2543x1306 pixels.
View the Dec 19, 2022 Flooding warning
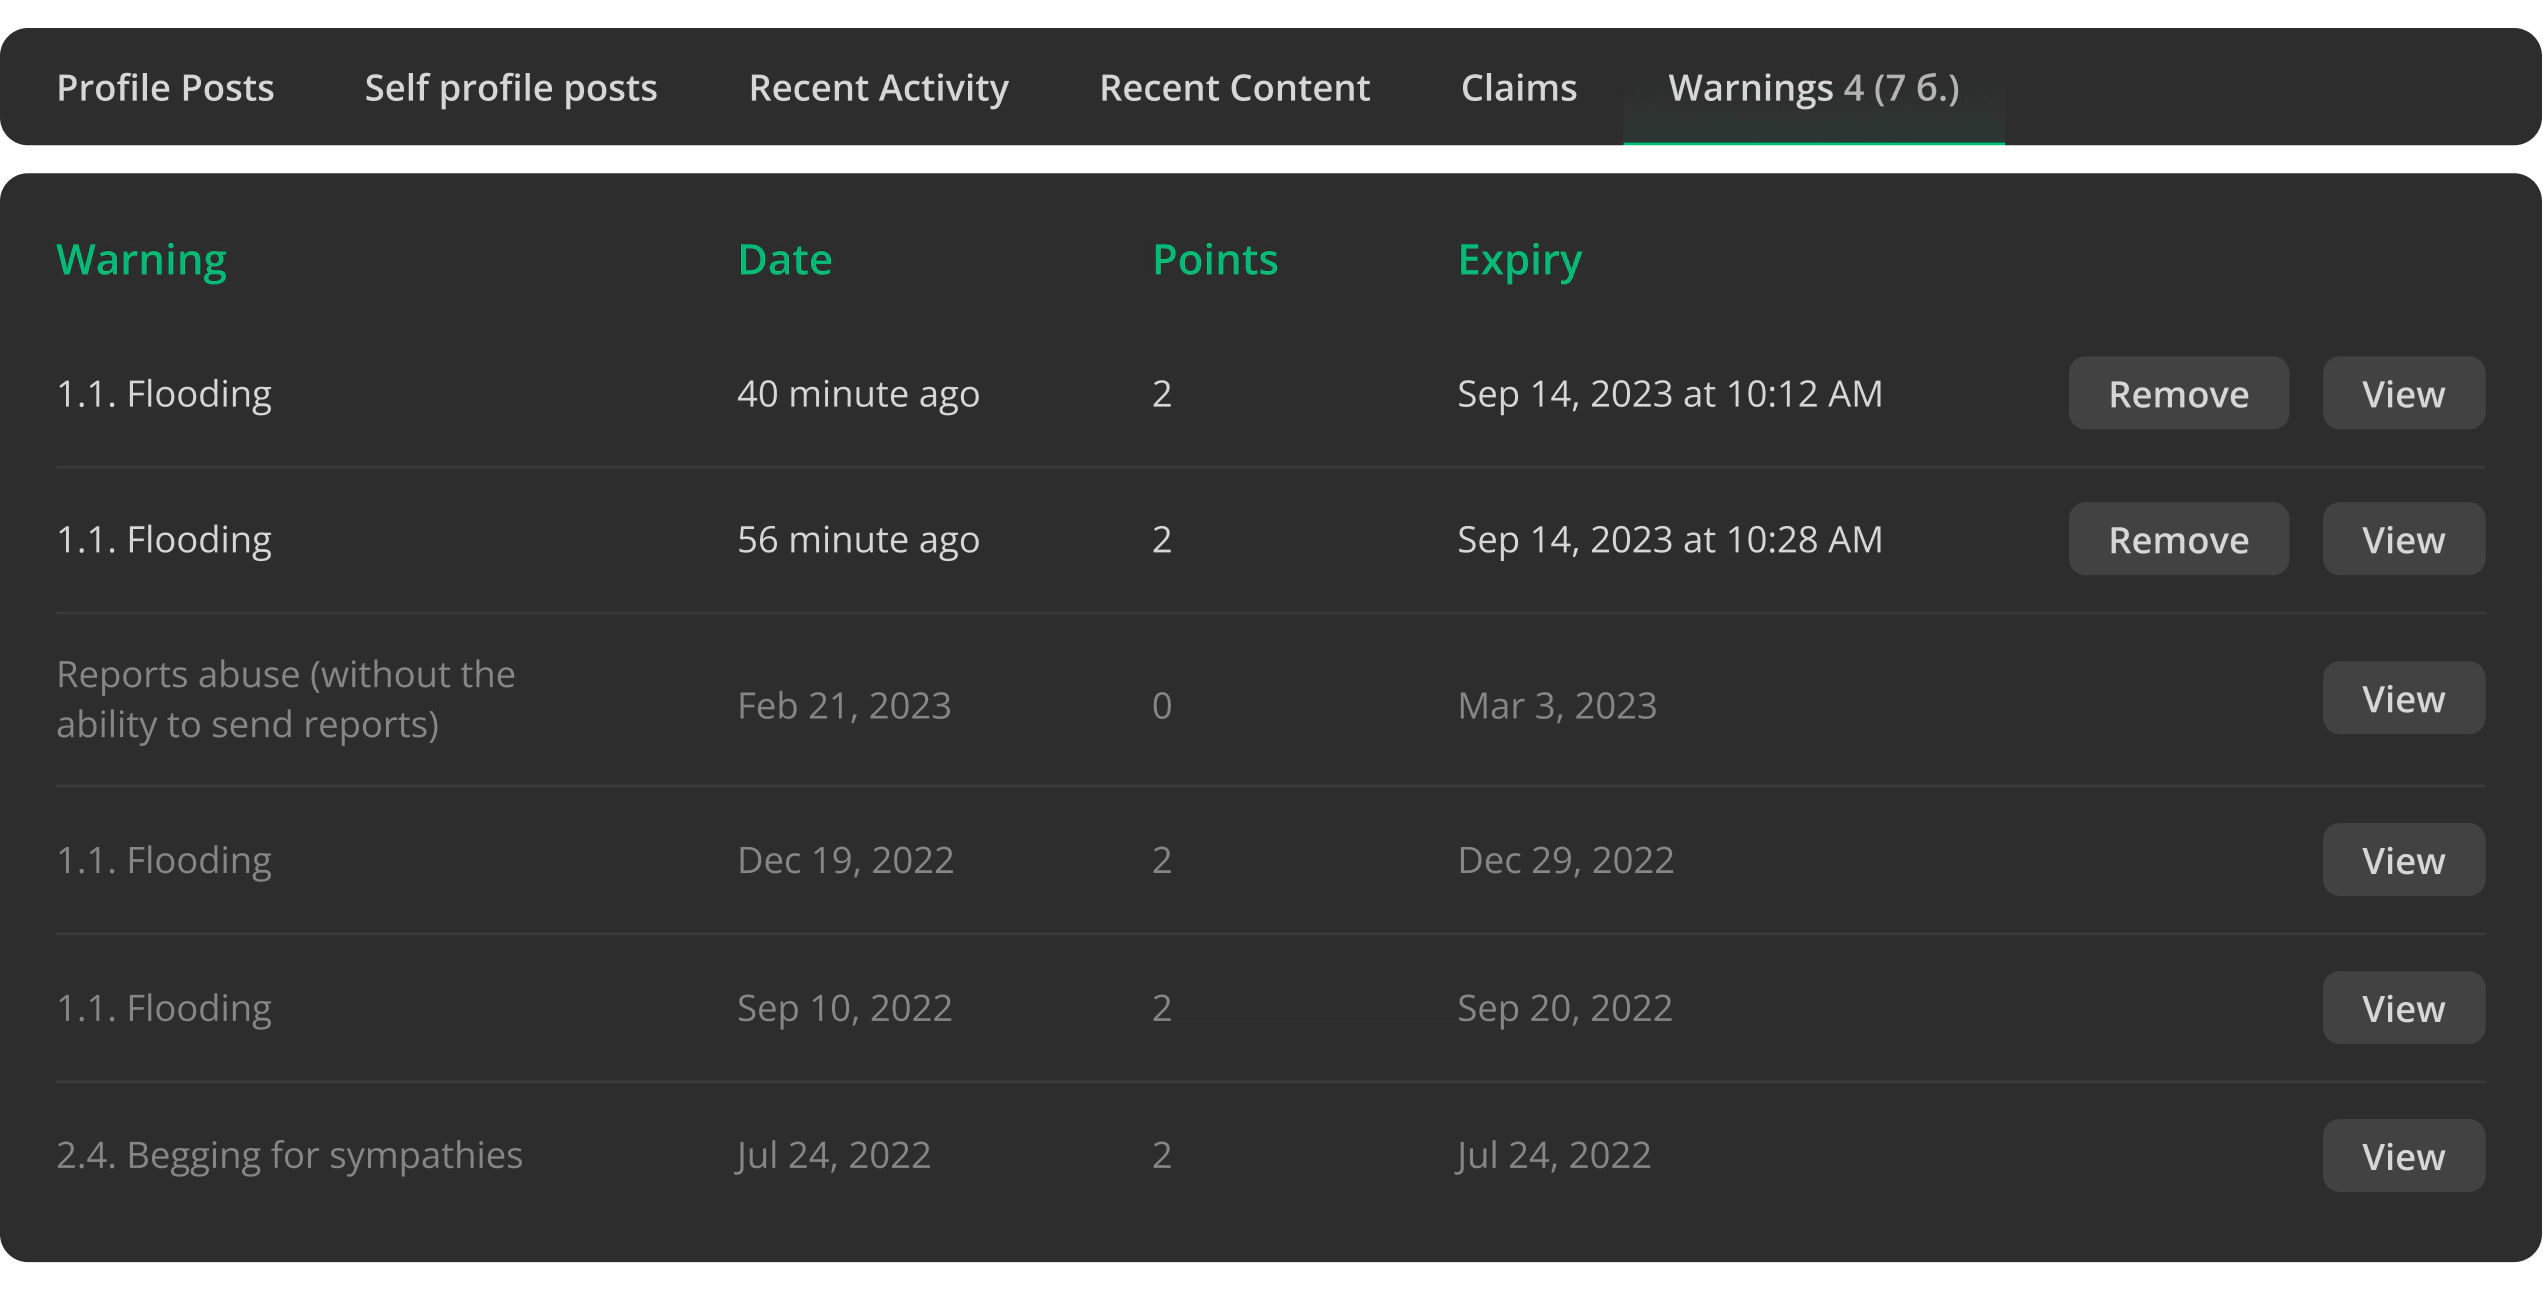pyautogui.click(x=2403, y=861)
